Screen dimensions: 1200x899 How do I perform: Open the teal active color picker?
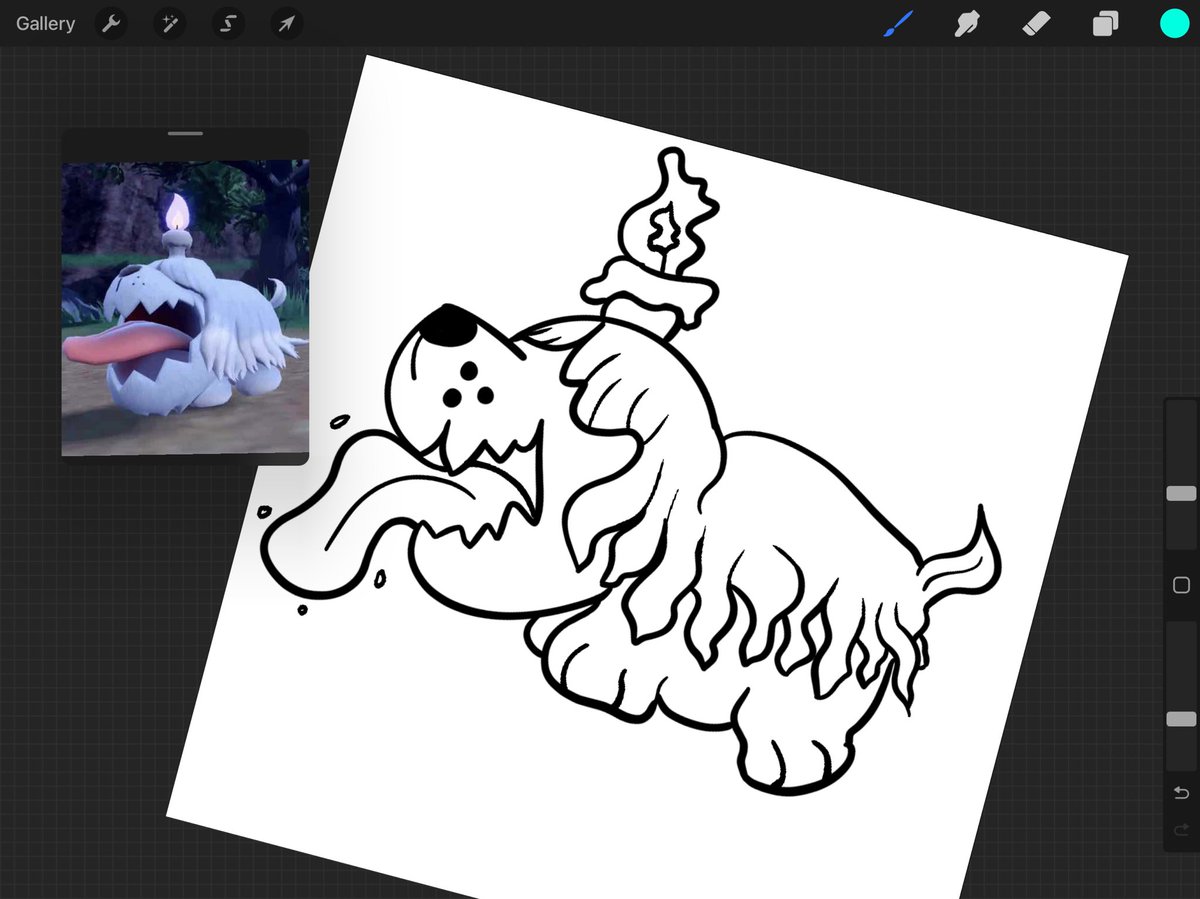[1173, 24]
